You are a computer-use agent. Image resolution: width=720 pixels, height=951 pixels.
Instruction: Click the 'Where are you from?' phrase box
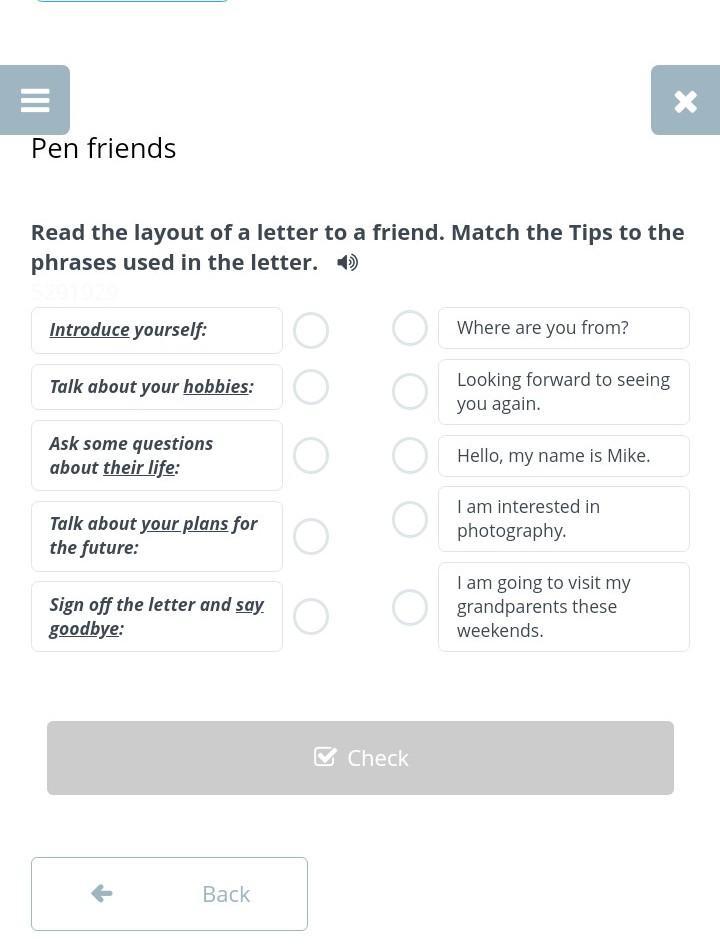click(x=564, y=328)
